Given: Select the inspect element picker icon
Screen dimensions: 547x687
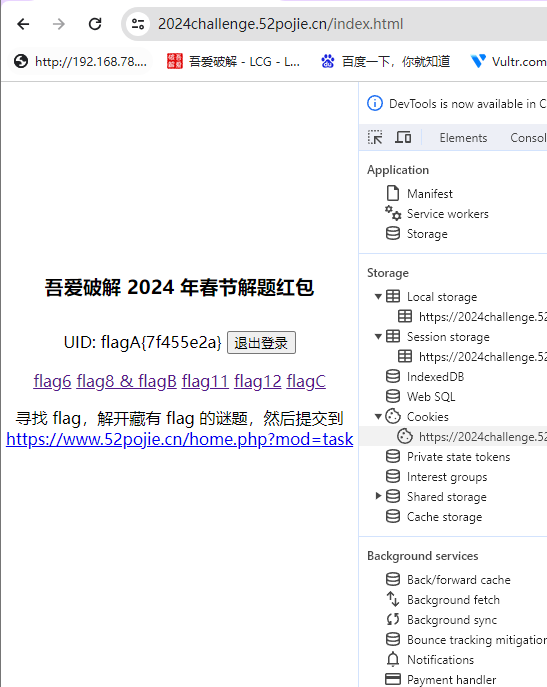Looking at the screenshot, I should (375, 138).
